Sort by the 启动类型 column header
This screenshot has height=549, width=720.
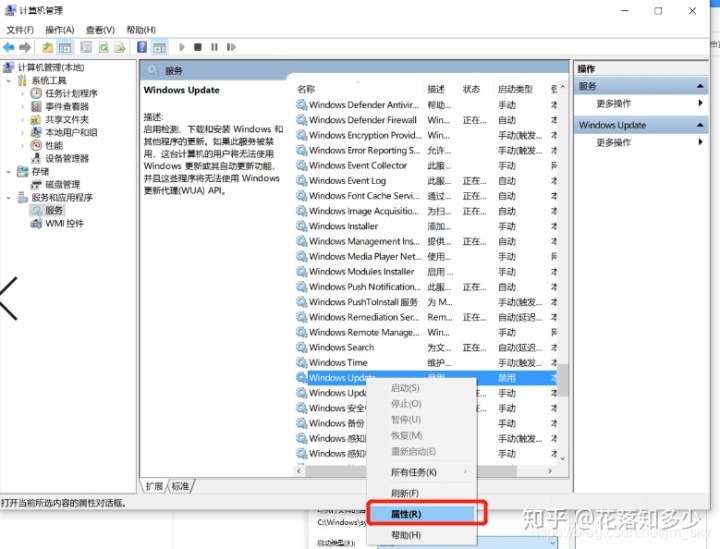tap(516, 89)
